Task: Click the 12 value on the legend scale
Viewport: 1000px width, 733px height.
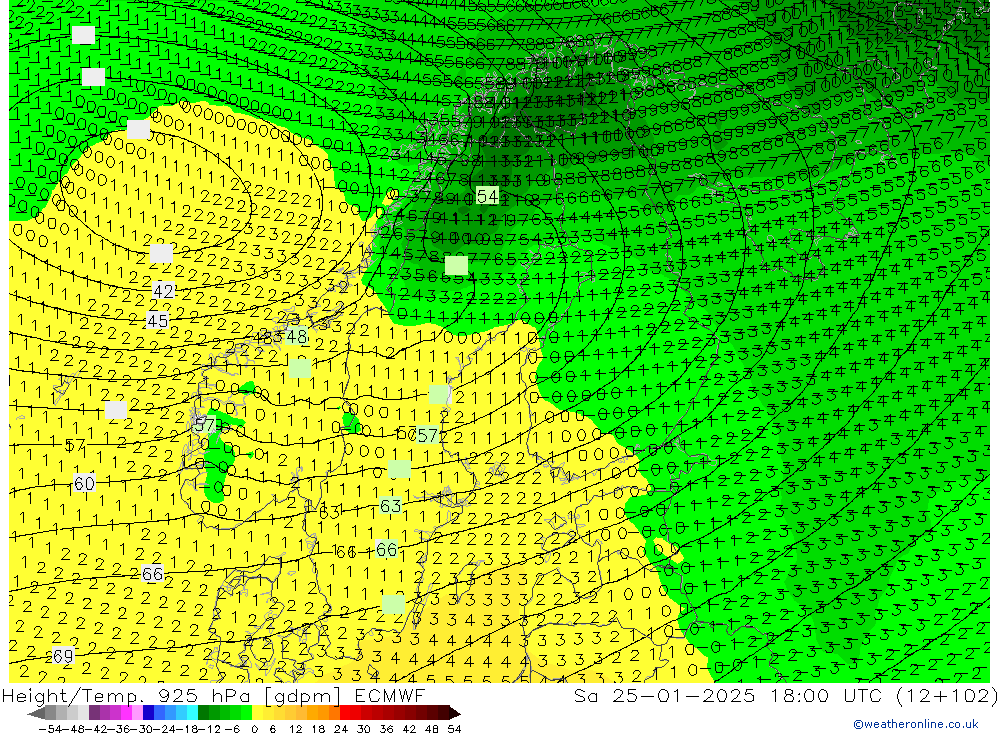Action: click(x=296, y=729)
